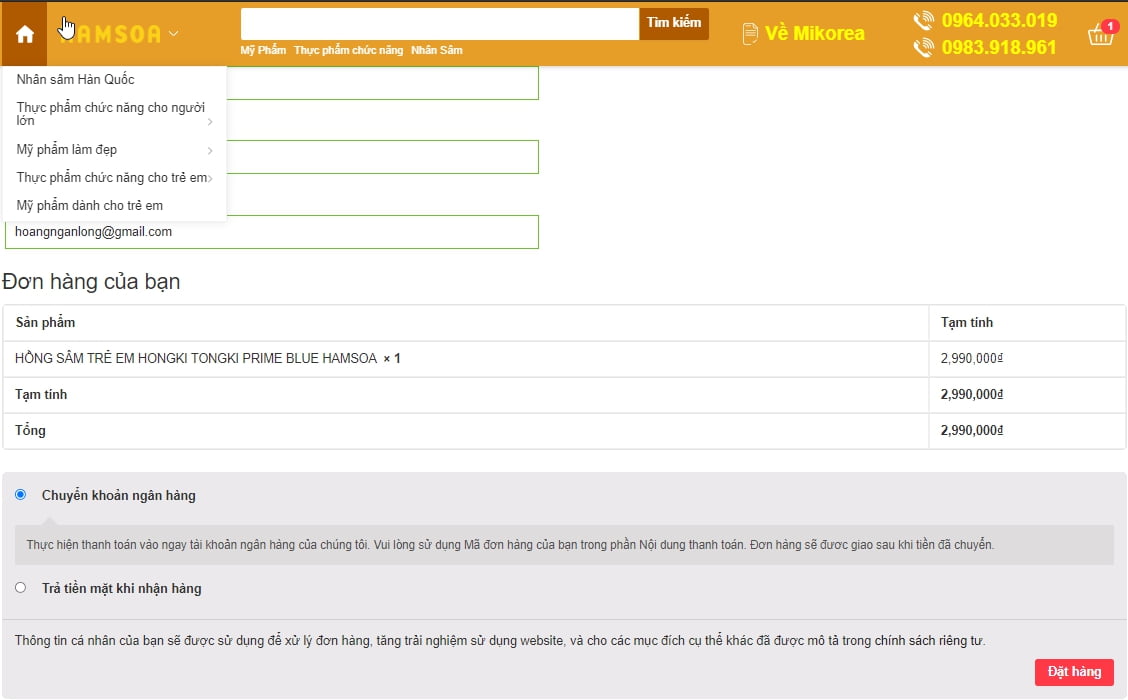This screenshot has height=700, width=1128.
Task: Click the red cart count badge
Action: pyautogui.click(x=1110, y=26)
